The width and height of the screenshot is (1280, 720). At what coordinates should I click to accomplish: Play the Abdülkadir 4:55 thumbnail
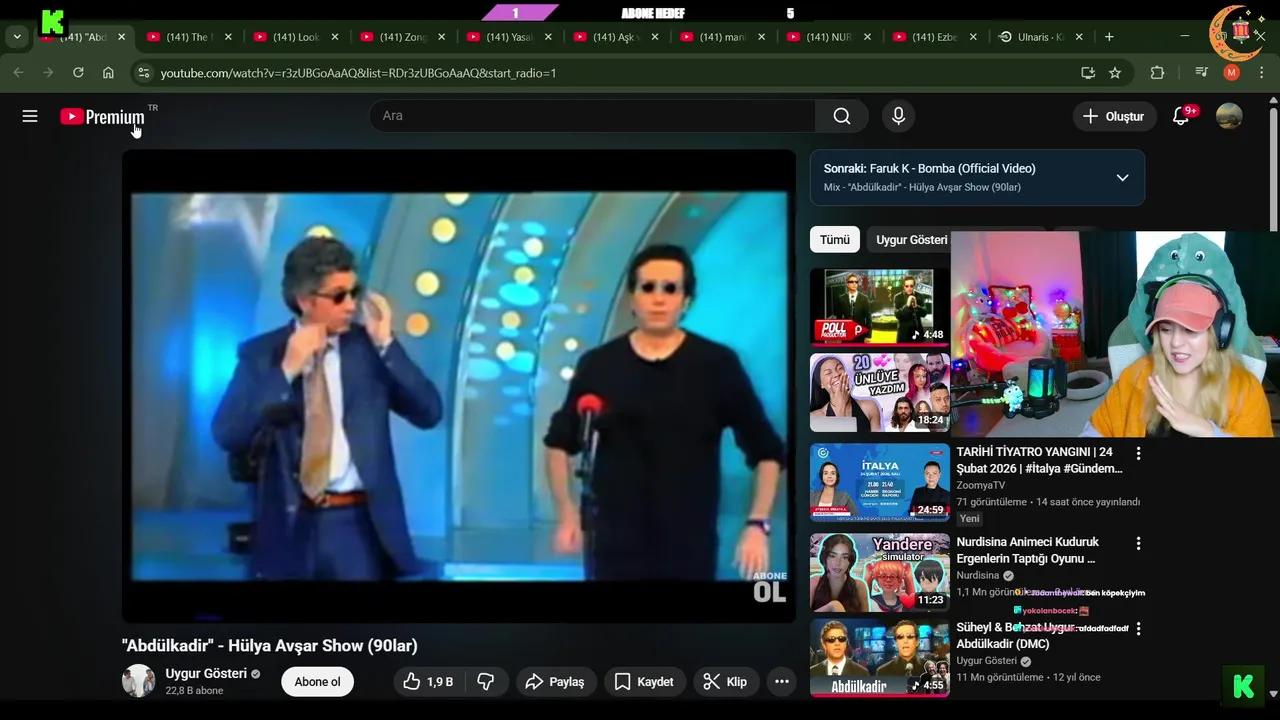point(880,658)
